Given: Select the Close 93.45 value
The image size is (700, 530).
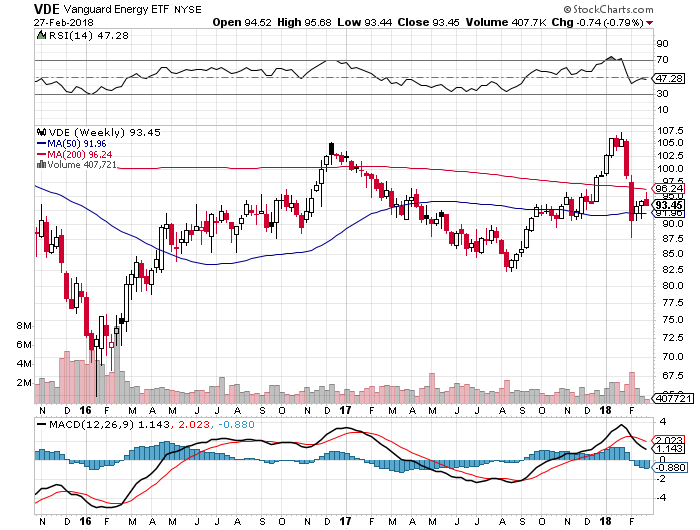Looking at the screenshot, I should pyautogui.click(x=428, y=22).
